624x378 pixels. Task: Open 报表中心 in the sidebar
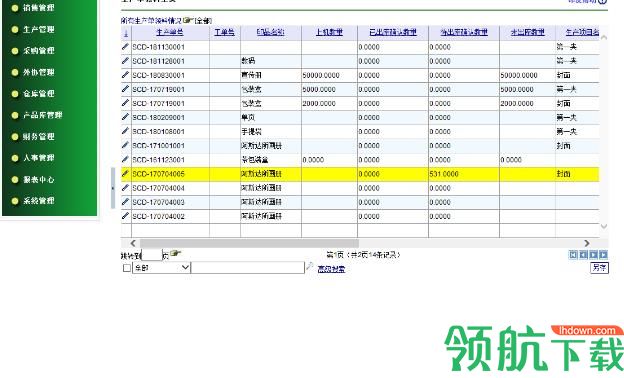39,179
